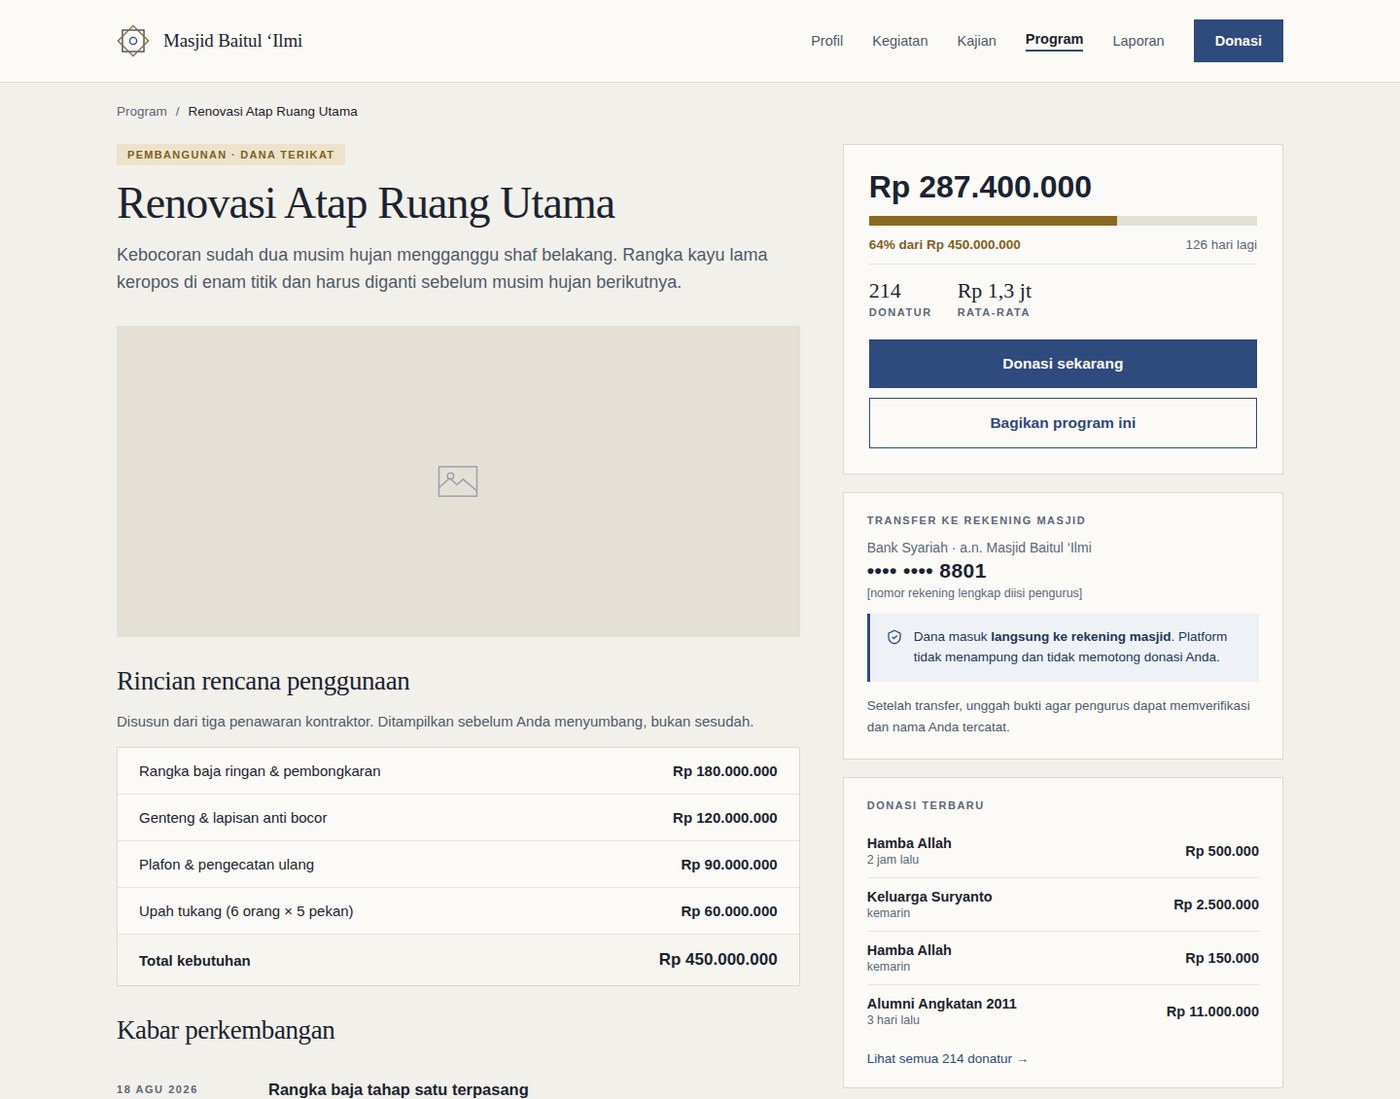Viewport: 1400px width, 1099px height.
Task: Click the Rp 1,3 jt rata-rata statistic
Action: pos(994,299)
